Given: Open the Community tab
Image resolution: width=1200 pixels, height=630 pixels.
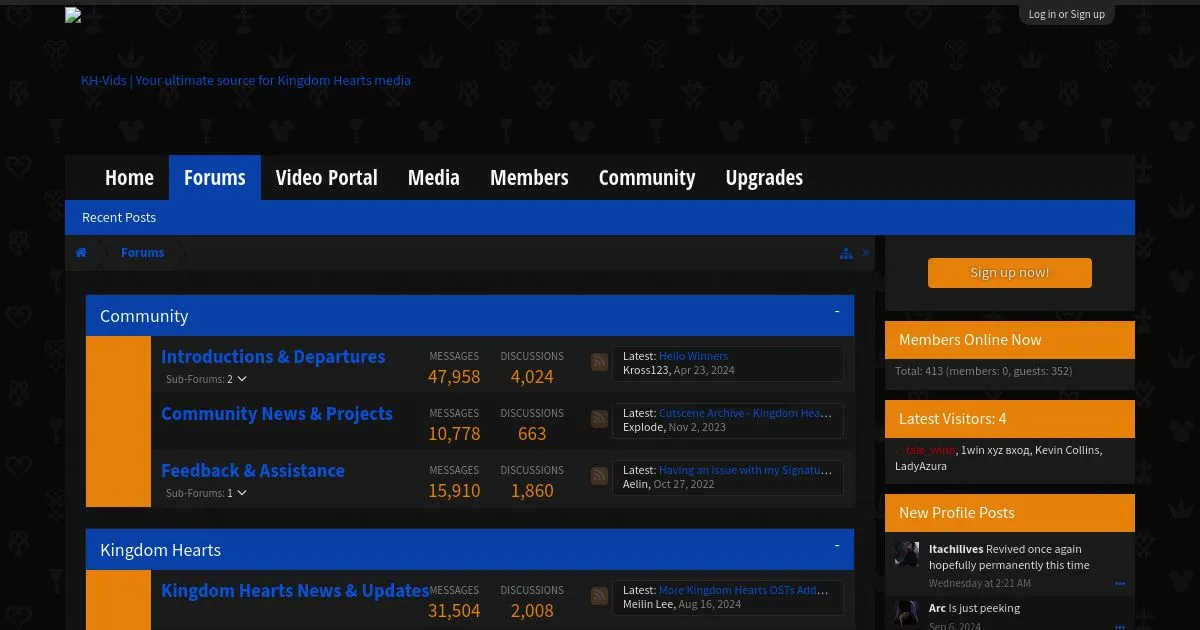Looking at the screenshot, I should tap(647, 178).
